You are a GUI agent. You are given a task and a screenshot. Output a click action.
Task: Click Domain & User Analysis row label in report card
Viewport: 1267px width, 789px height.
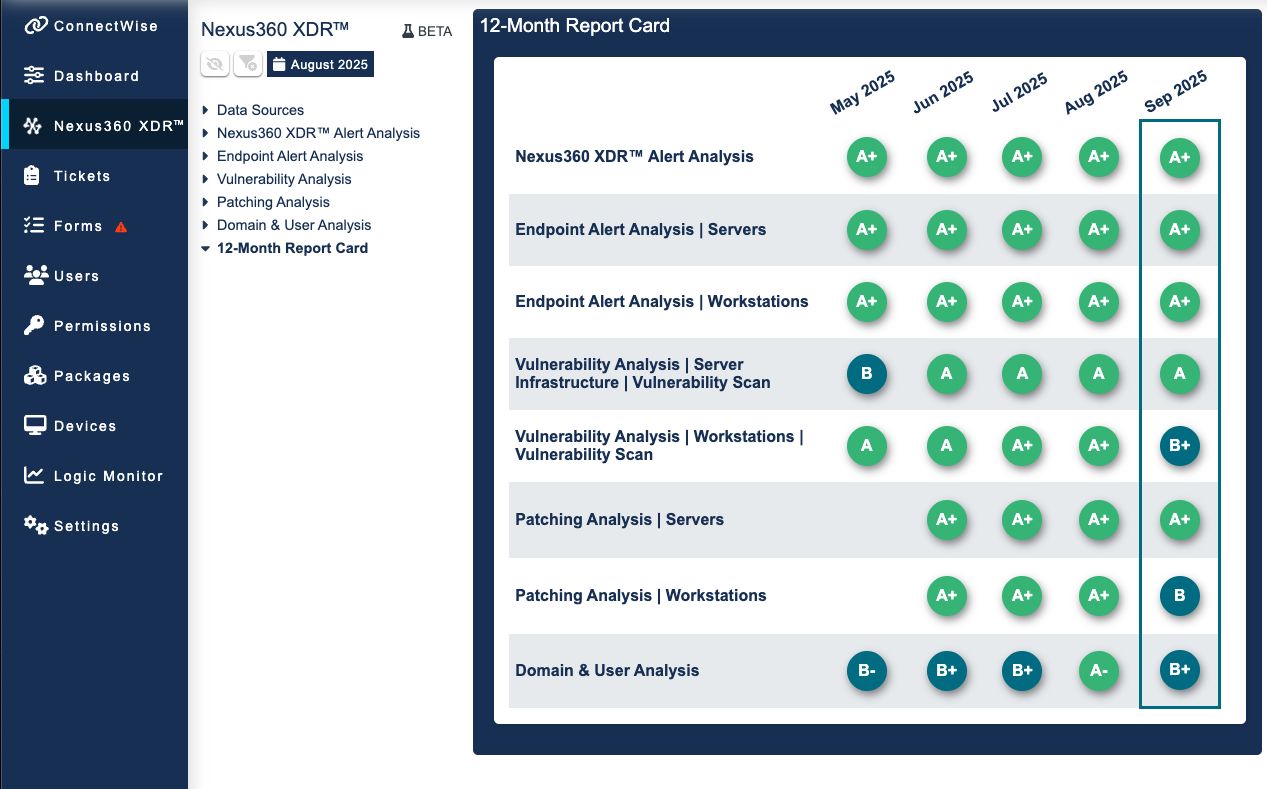click(x=607, y=670)
